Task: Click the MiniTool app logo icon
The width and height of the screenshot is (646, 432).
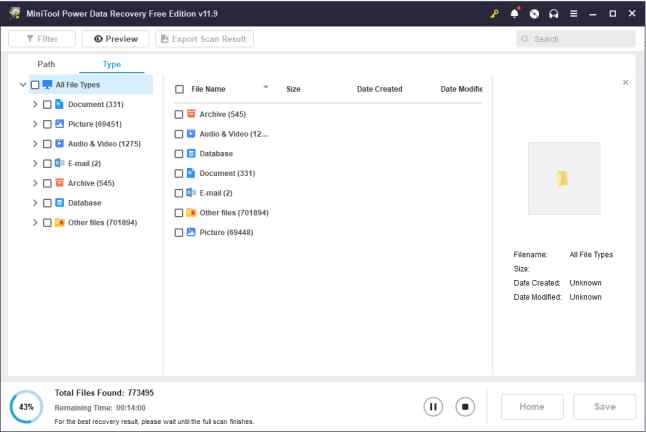Action: 15,13
